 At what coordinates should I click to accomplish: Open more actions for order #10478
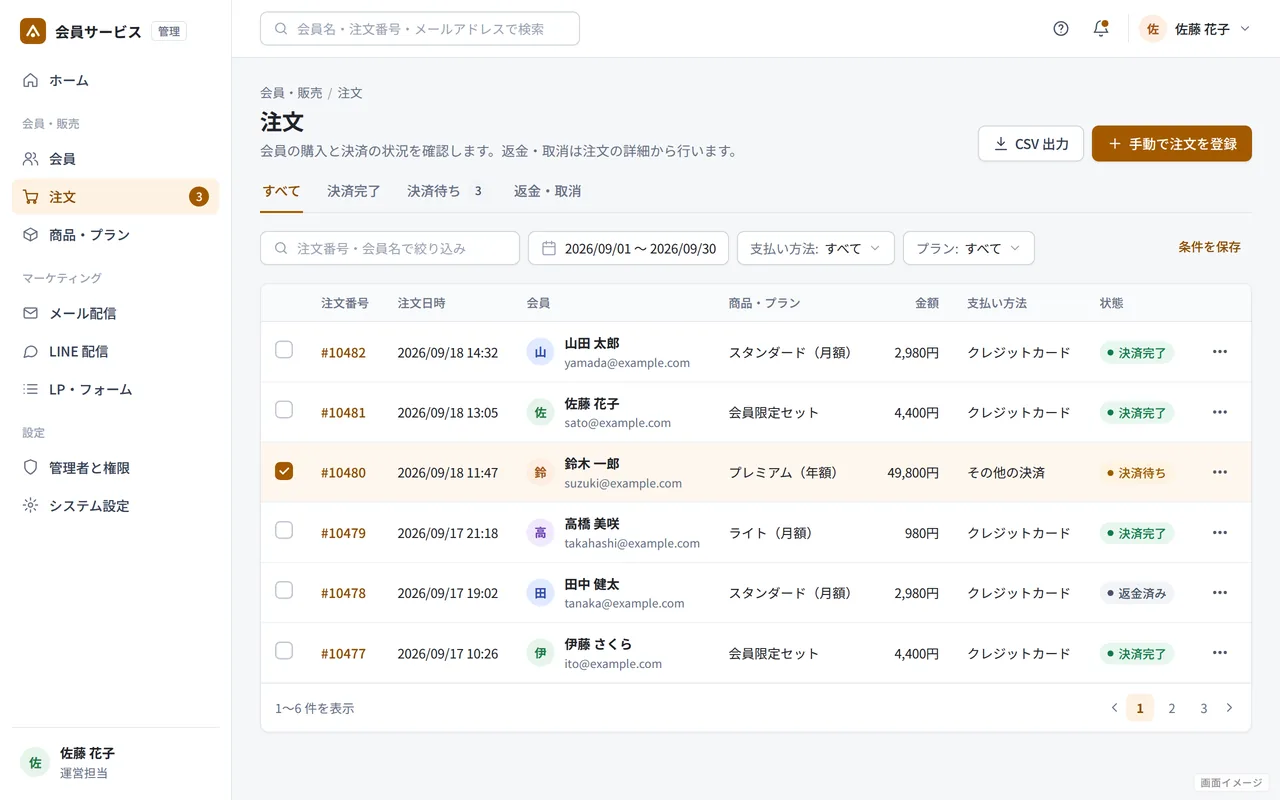point(1219,593)
